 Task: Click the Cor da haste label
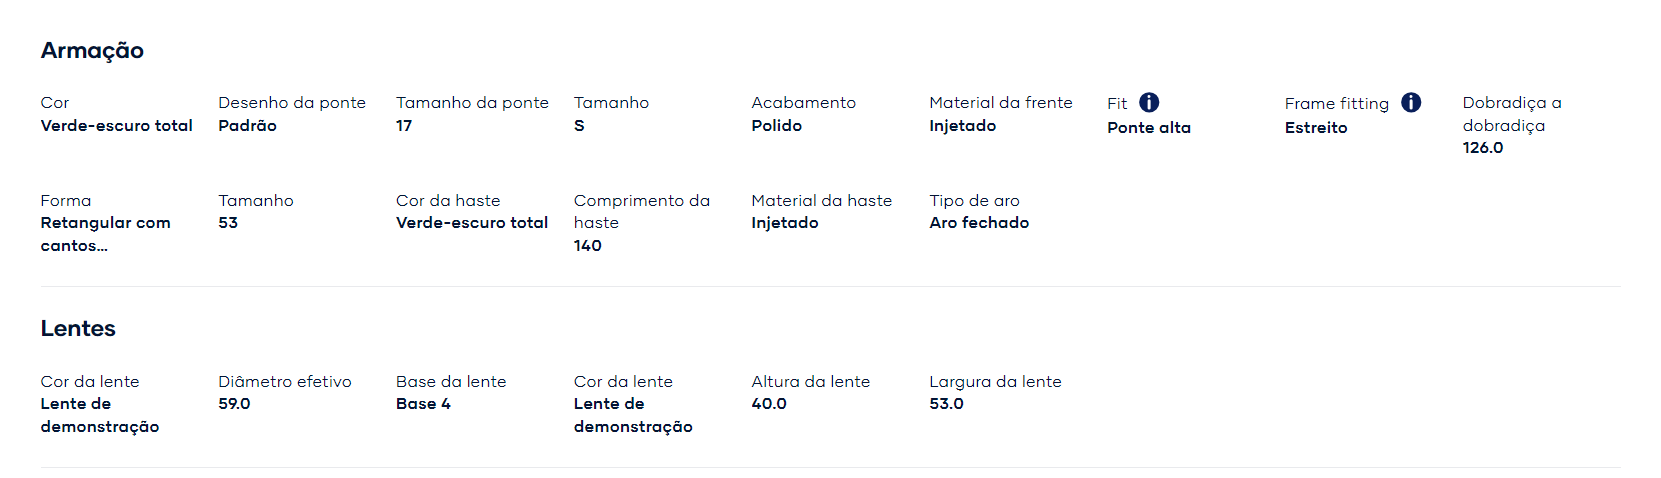point(448,201)
